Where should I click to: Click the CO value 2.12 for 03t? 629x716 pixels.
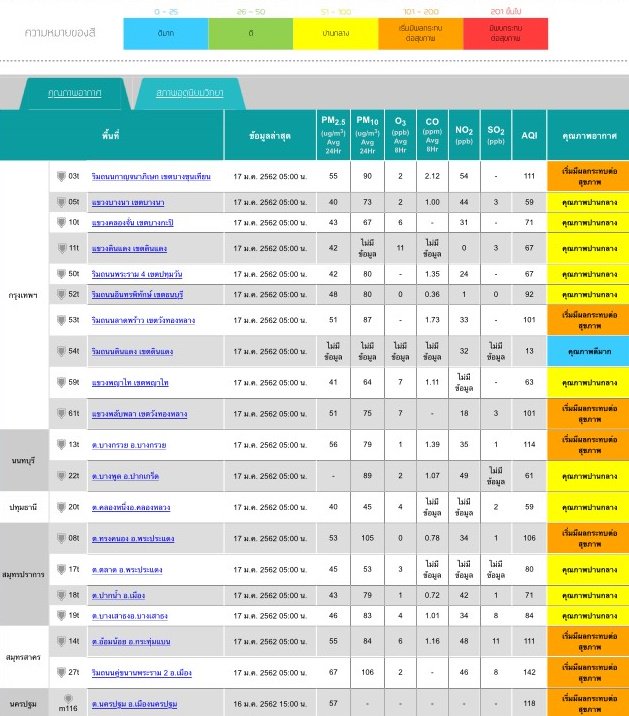point(432,176)
